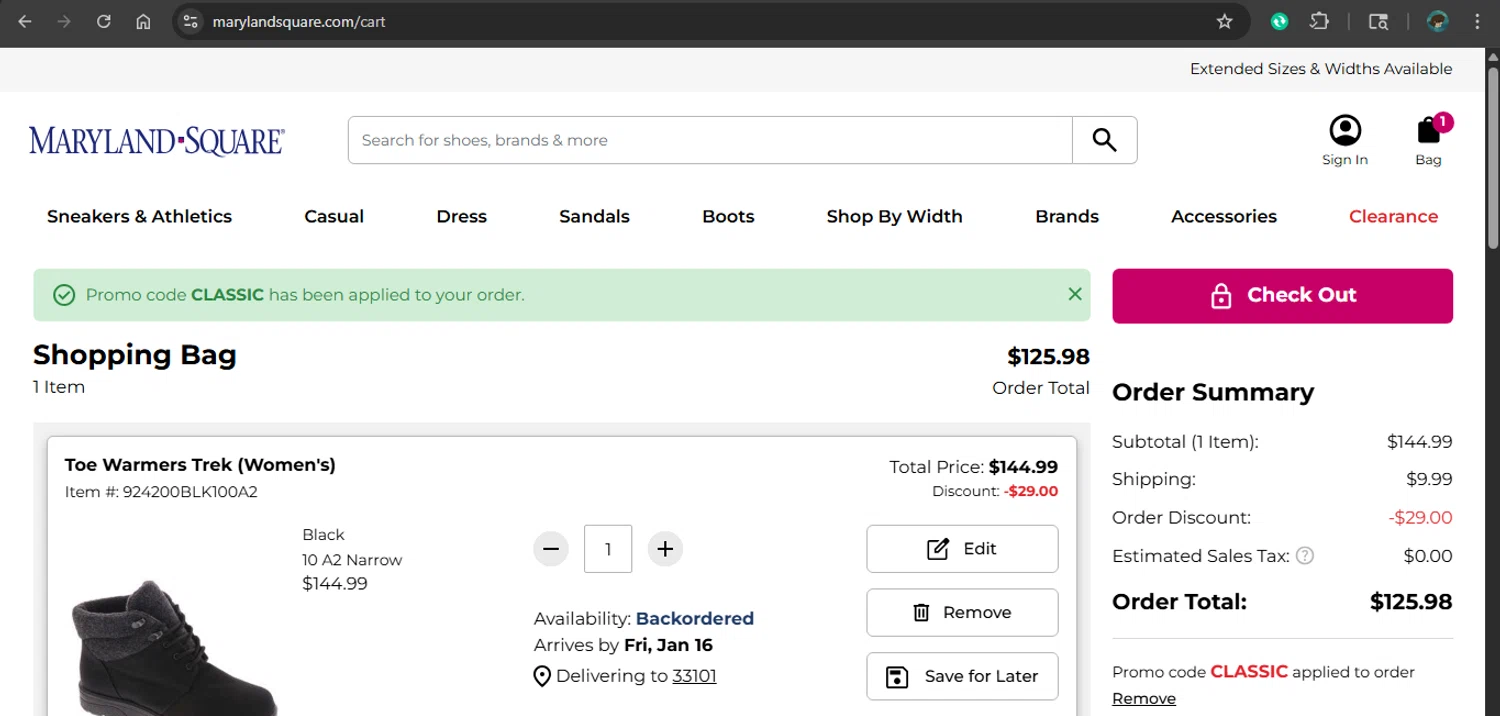Click the Shipping $9.99 value
This screenshot has width=1500, height=716.
(1429, 479)
